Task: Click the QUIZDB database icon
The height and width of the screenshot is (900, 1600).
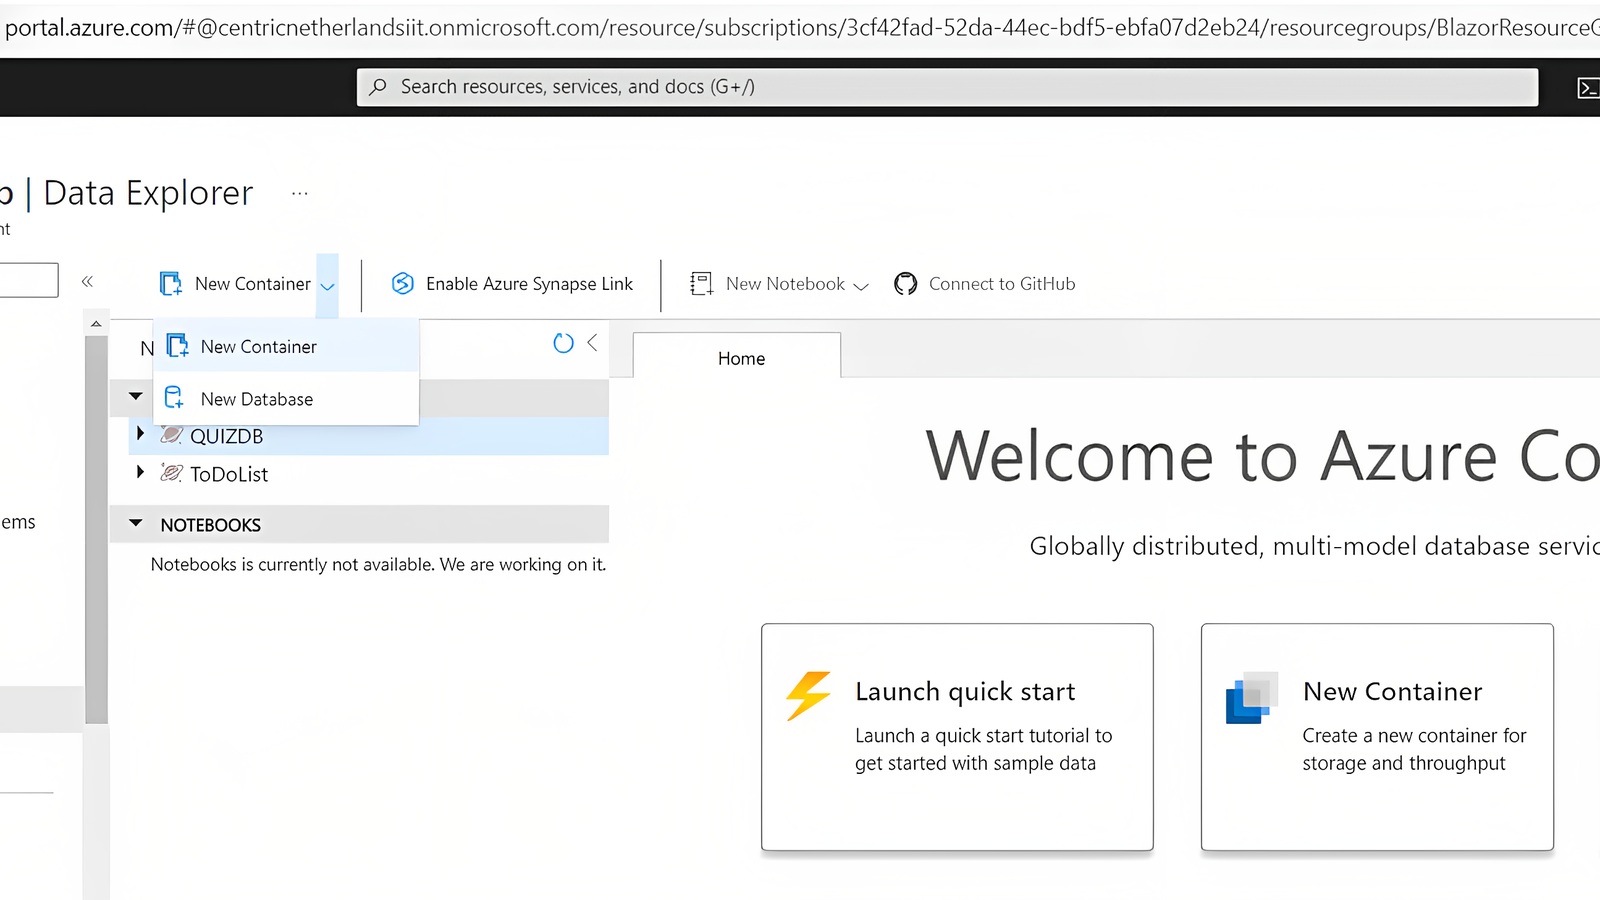Action: coord(172,434)
